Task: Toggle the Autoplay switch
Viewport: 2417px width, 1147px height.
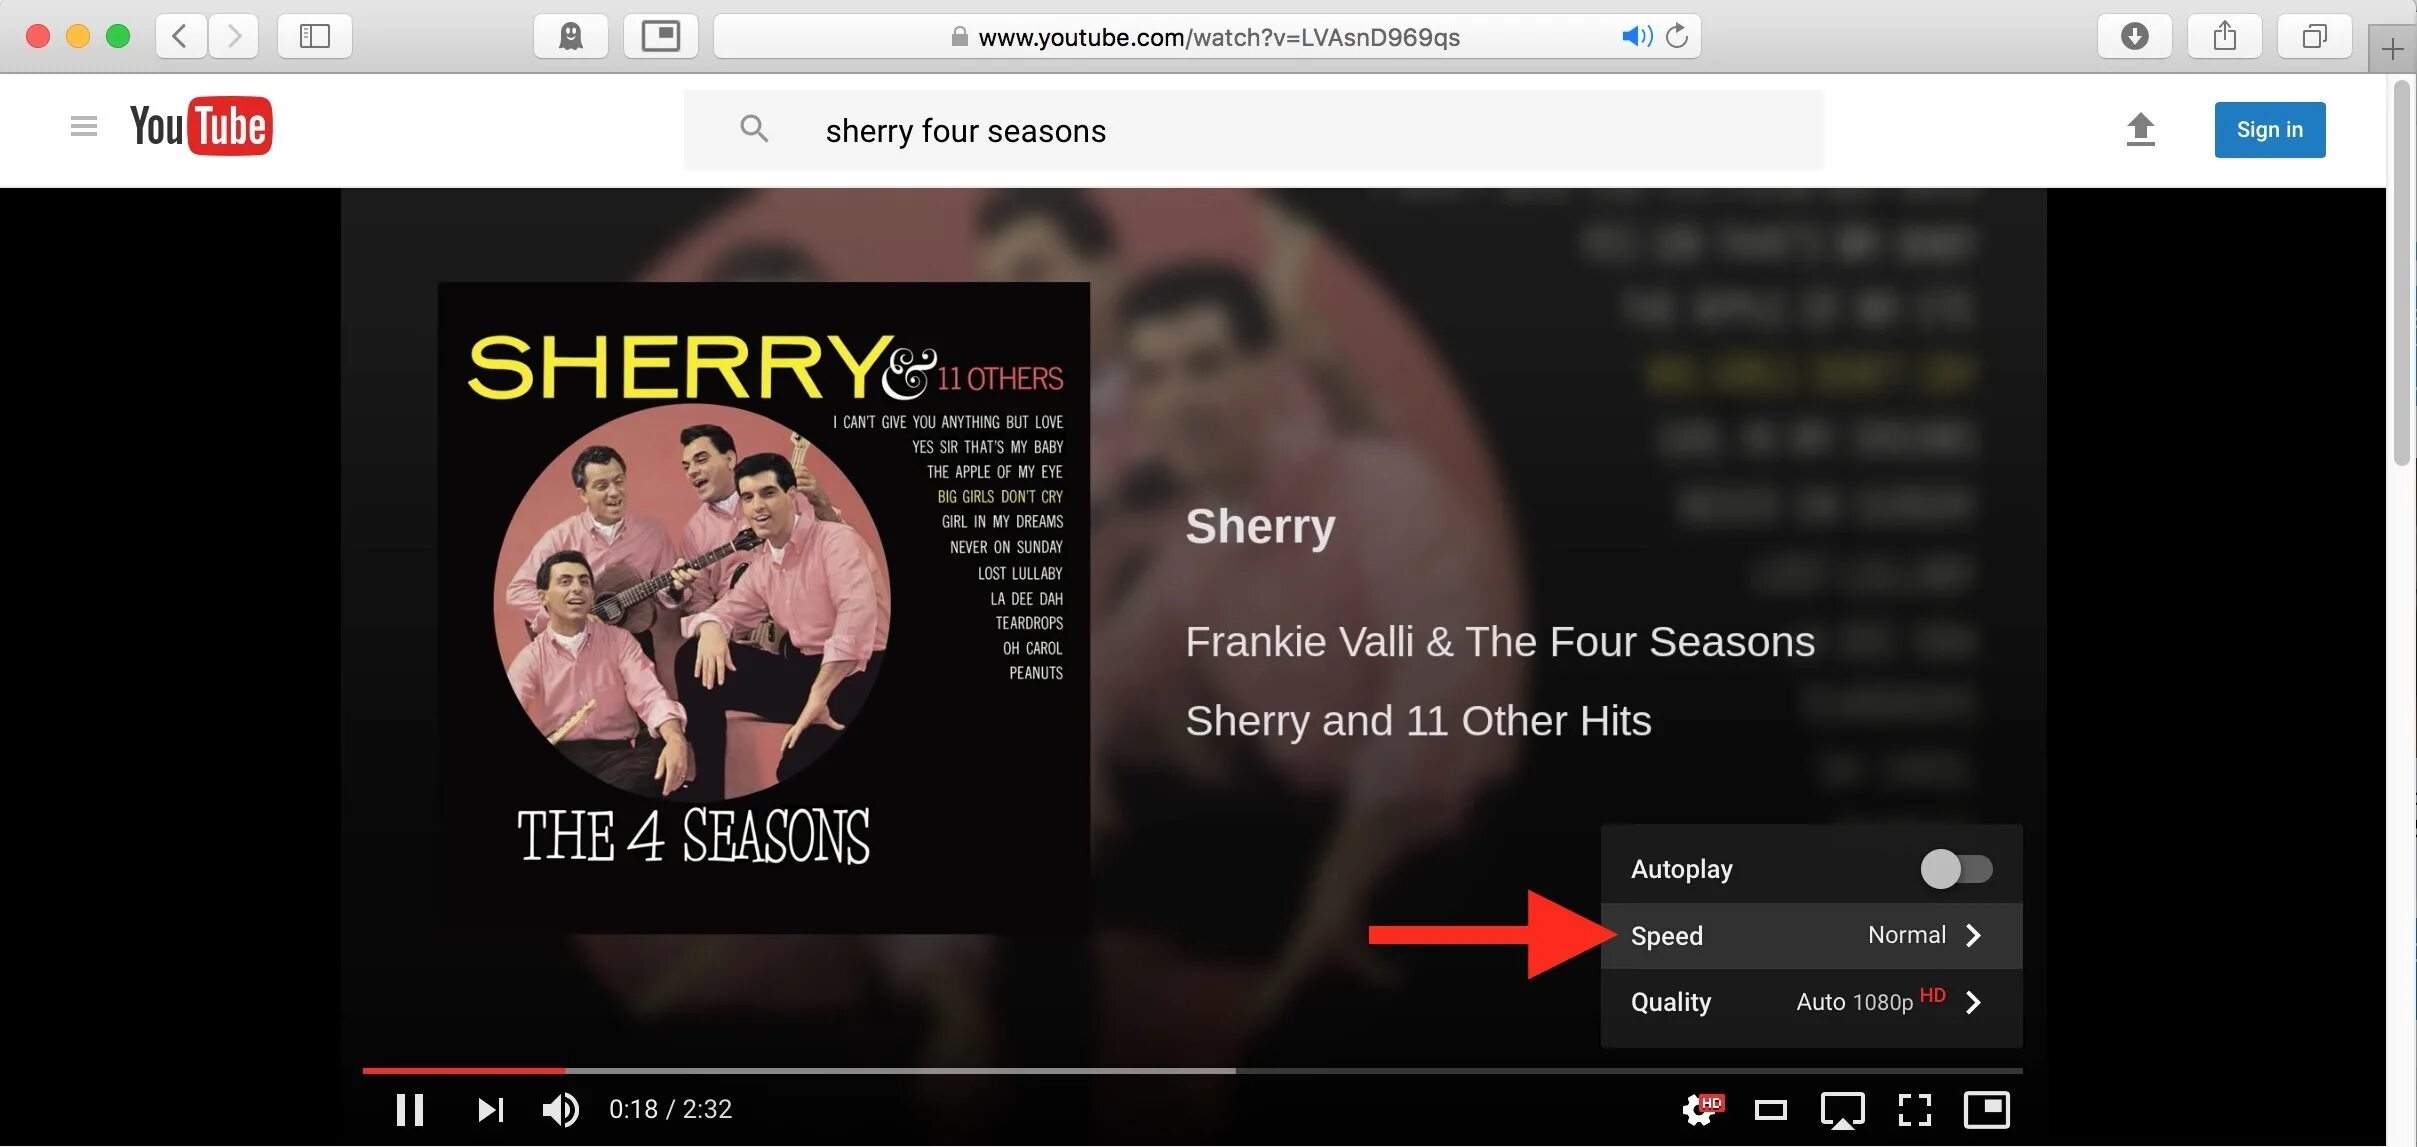Action: (1956, 868)
